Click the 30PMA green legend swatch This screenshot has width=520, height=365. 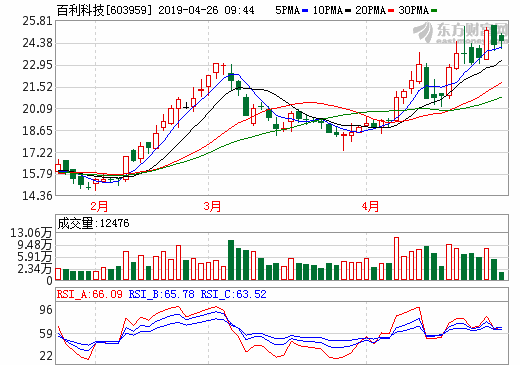(x=434, y=11)
